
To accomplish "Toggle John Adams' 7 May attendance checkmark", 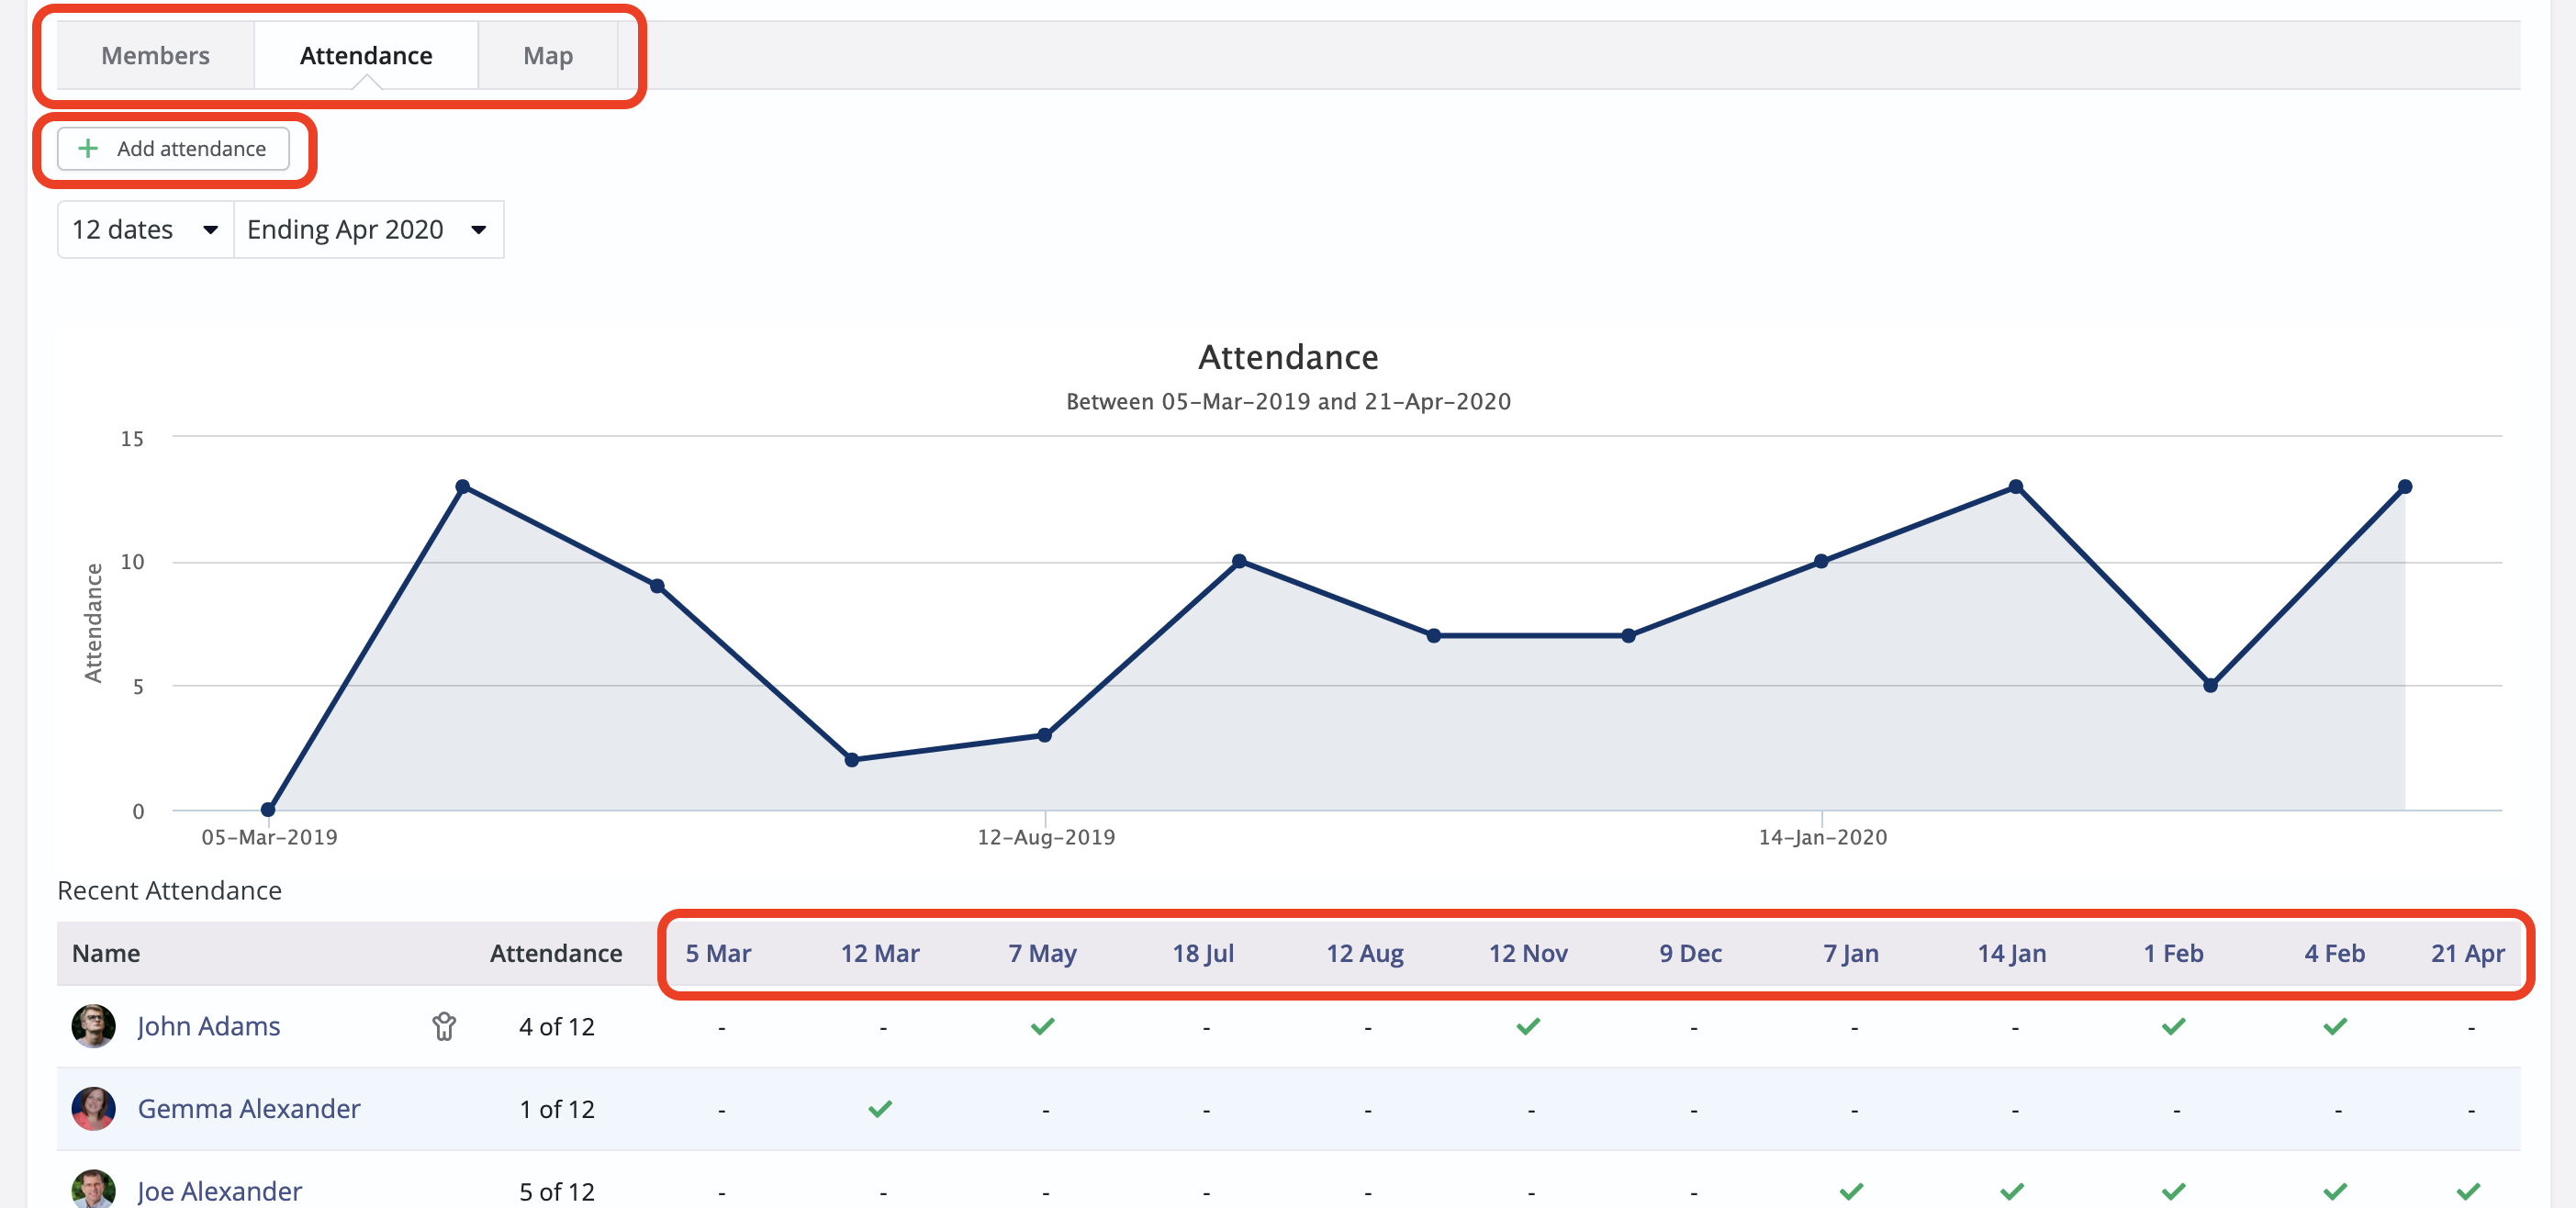I will pyautogui.click(x=1043, y=1026).
